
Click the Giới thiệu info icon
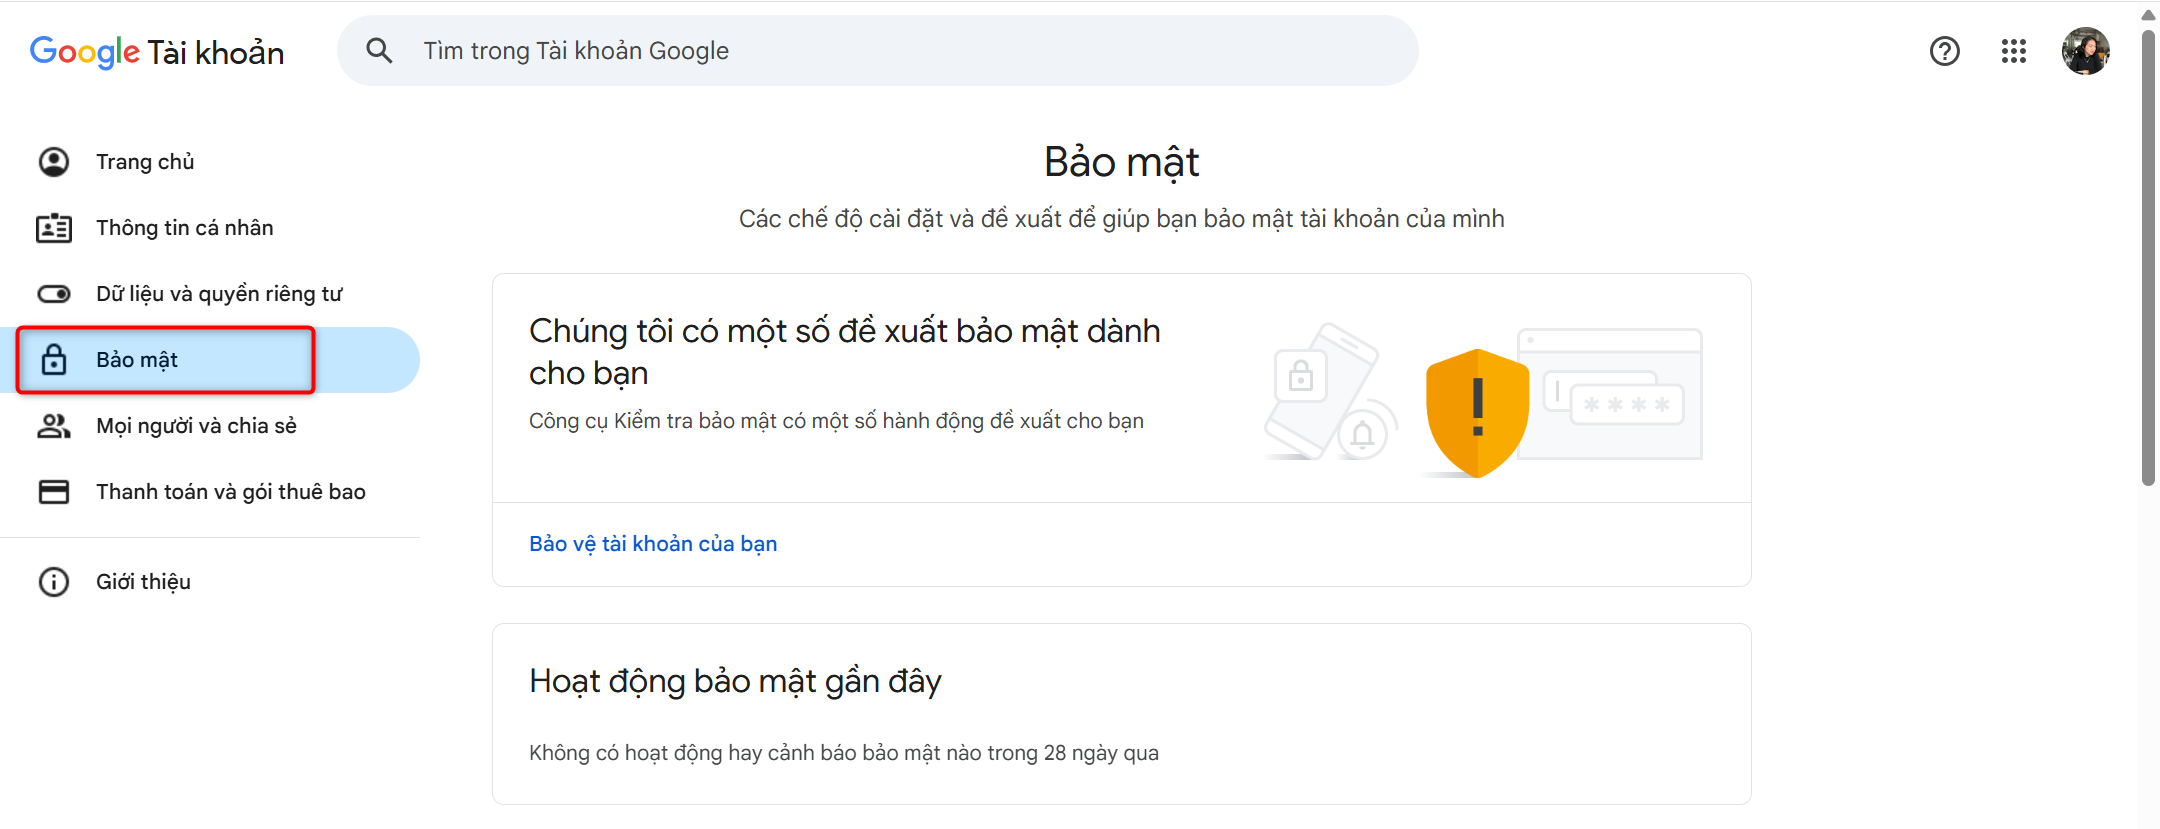(54, 582)
